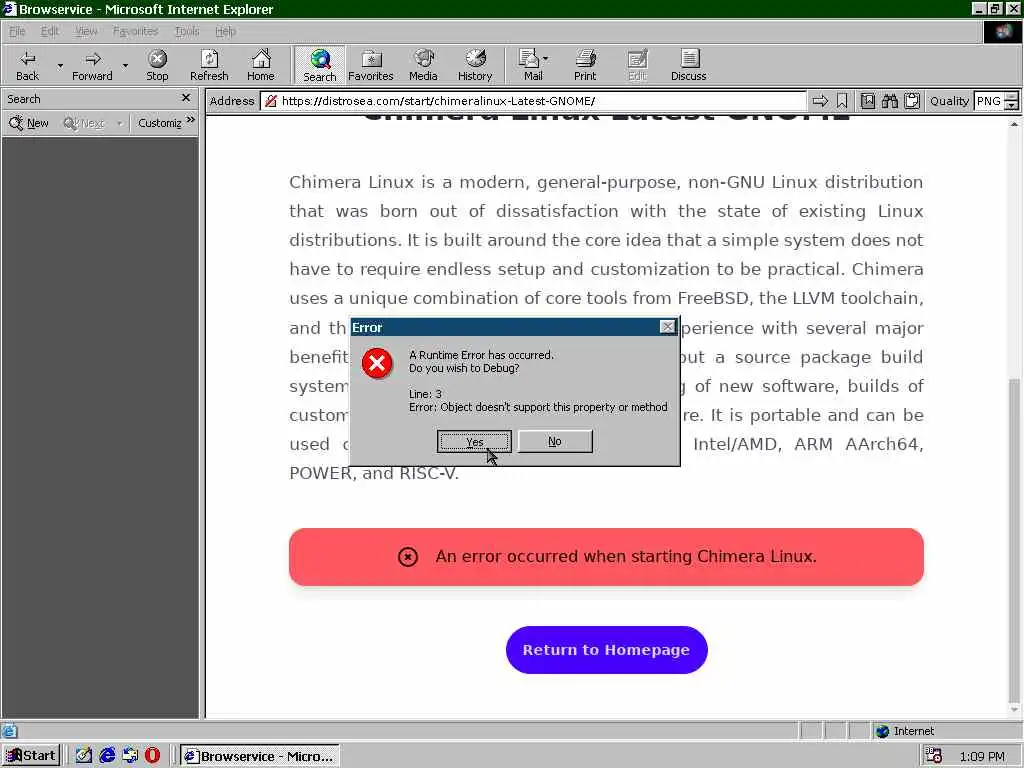Open the File menu
The image size is (1024, 768).
tap(17, 31)
